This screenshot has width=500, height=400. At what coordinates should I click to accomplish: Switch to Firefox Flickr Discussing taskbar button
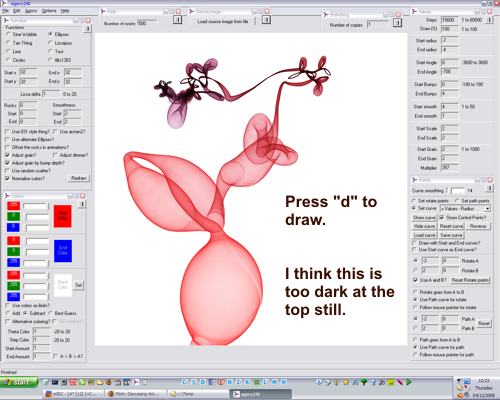[x=136, y=394]
